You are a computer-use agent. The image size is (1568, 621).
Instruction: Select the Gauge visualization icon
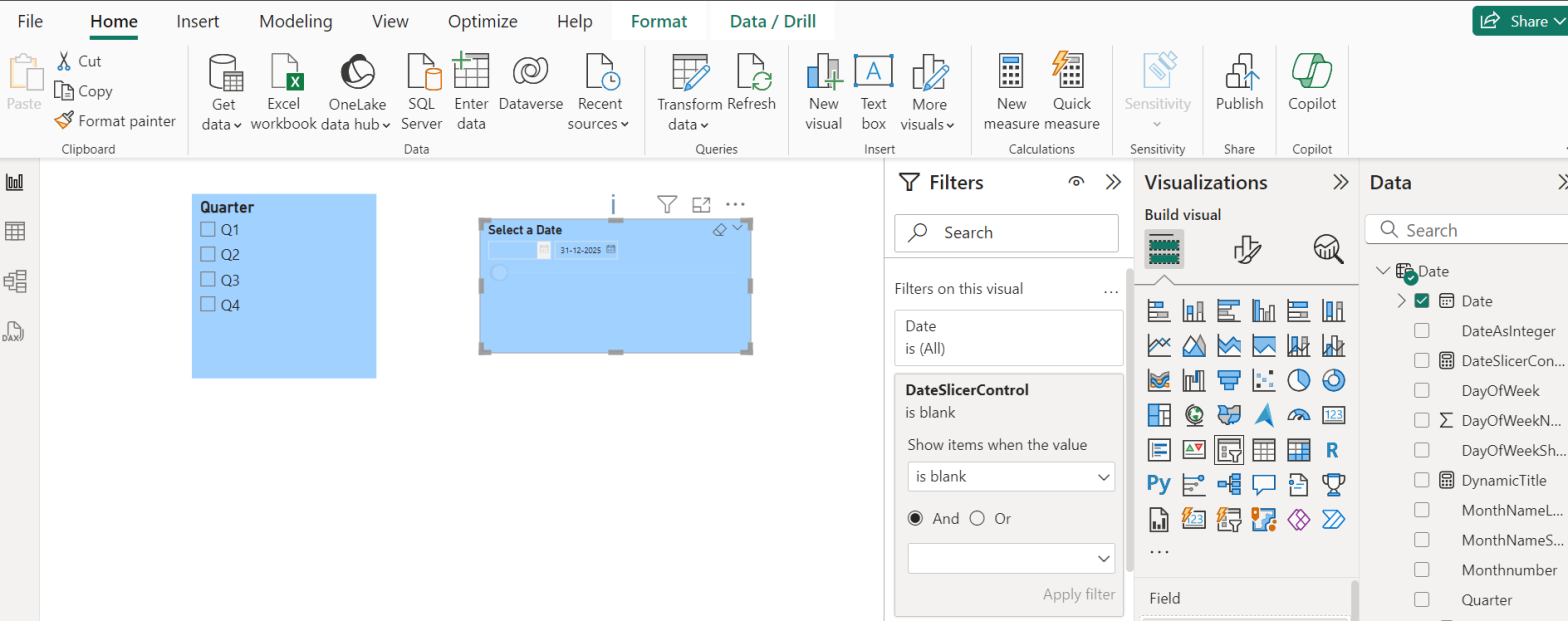[1298, 415]
